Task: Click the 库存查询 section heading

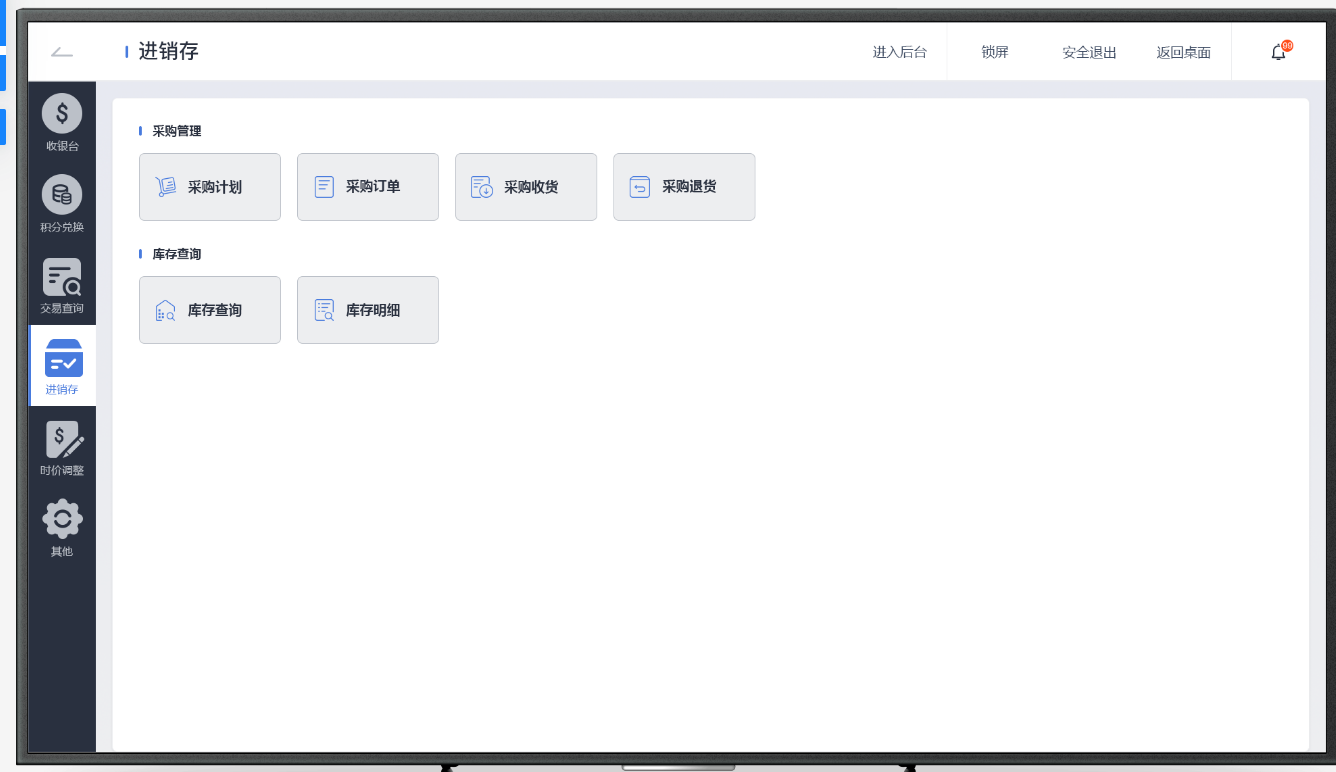Action: 177,254
